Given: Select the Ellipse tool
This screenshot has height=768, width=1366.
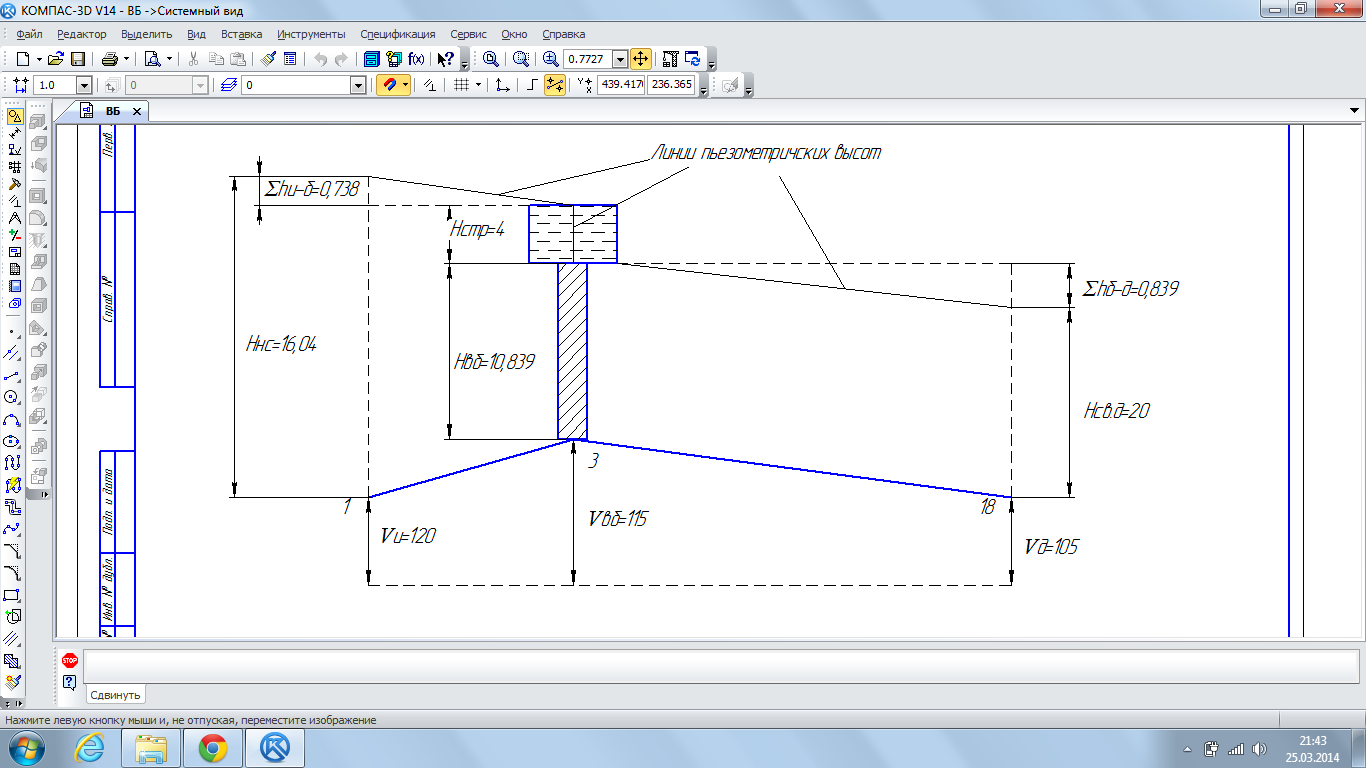Looking at the screenshot, I should click(13, 441).
